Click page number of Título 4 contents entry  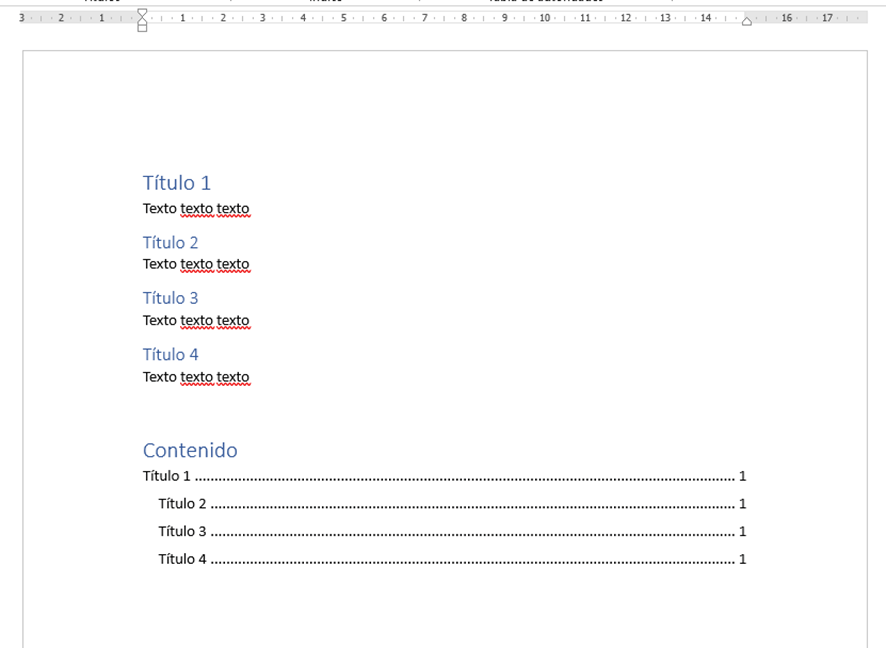click(742, 559)
